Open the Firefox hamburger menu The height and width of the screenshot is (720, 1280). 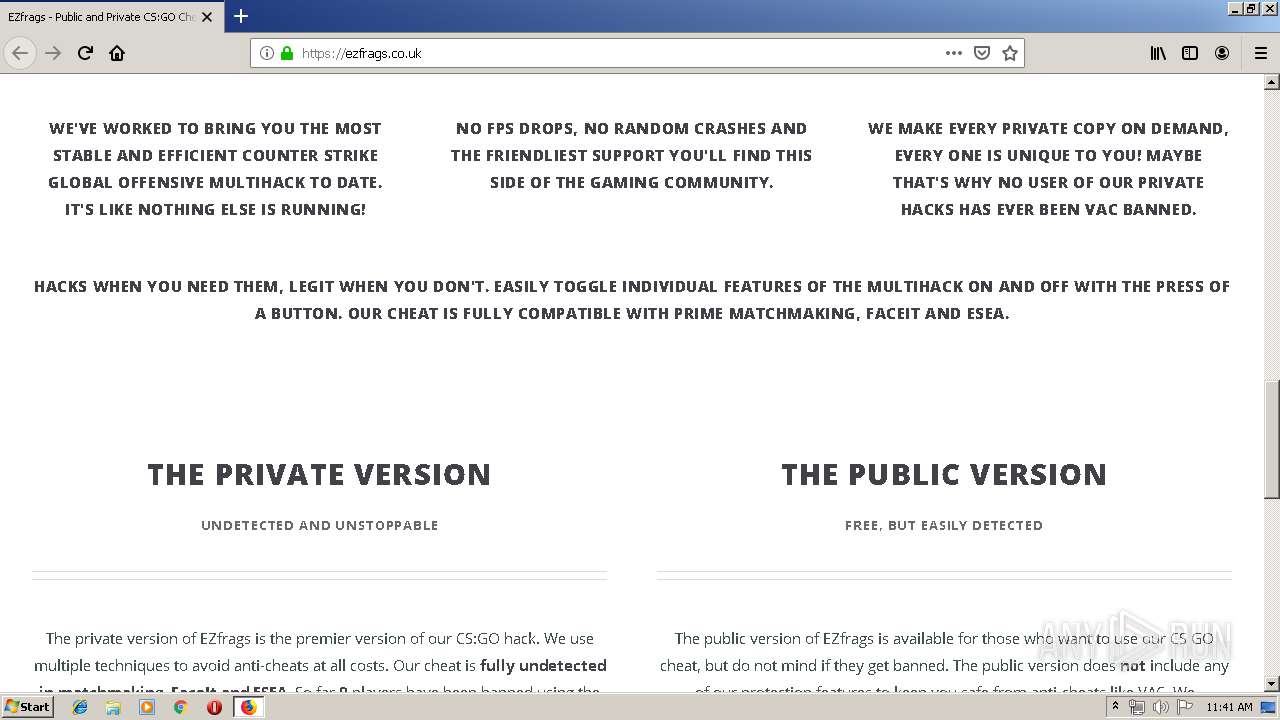point(1261,53)
